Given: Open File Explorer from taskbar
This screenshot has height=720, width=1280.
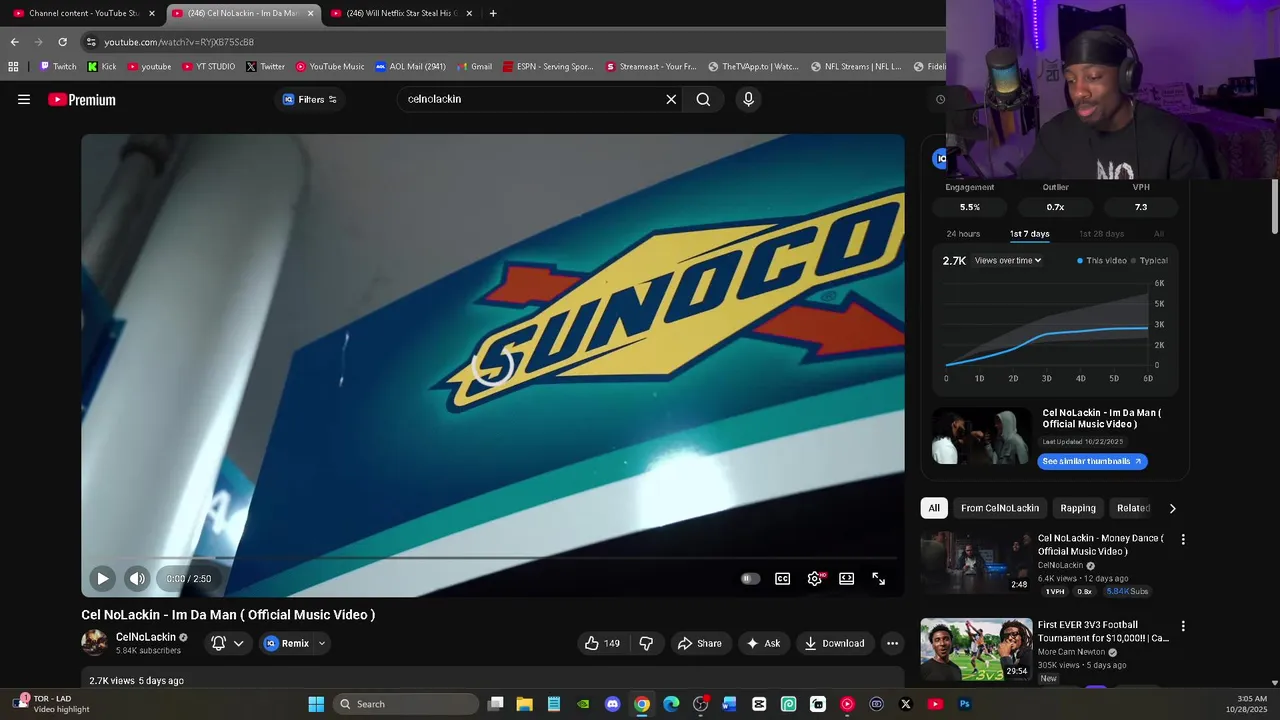Looking at the screenshot, I should point(524,704).
